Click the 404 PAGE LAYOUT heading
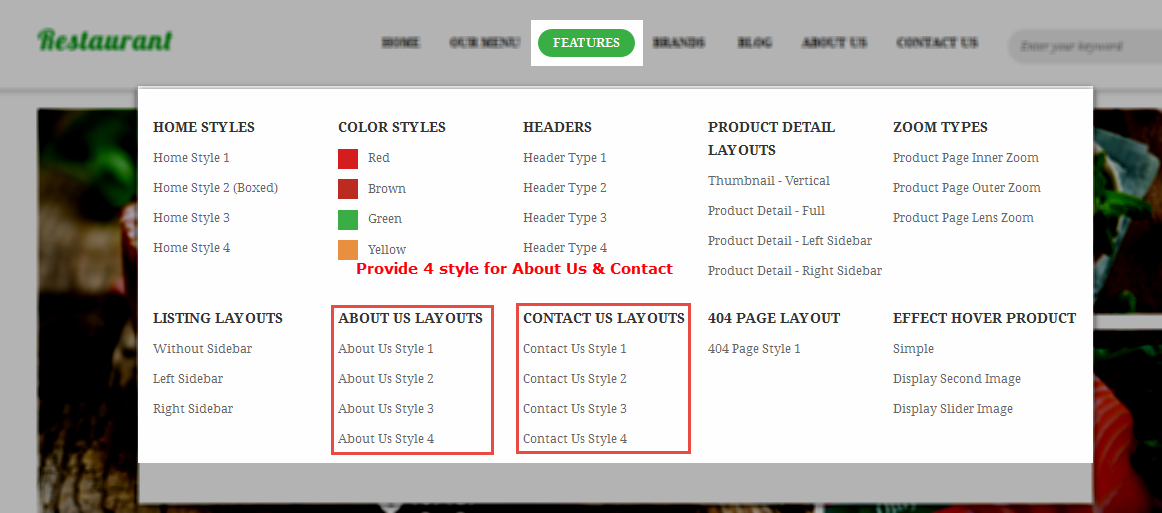 click(774, 319)
